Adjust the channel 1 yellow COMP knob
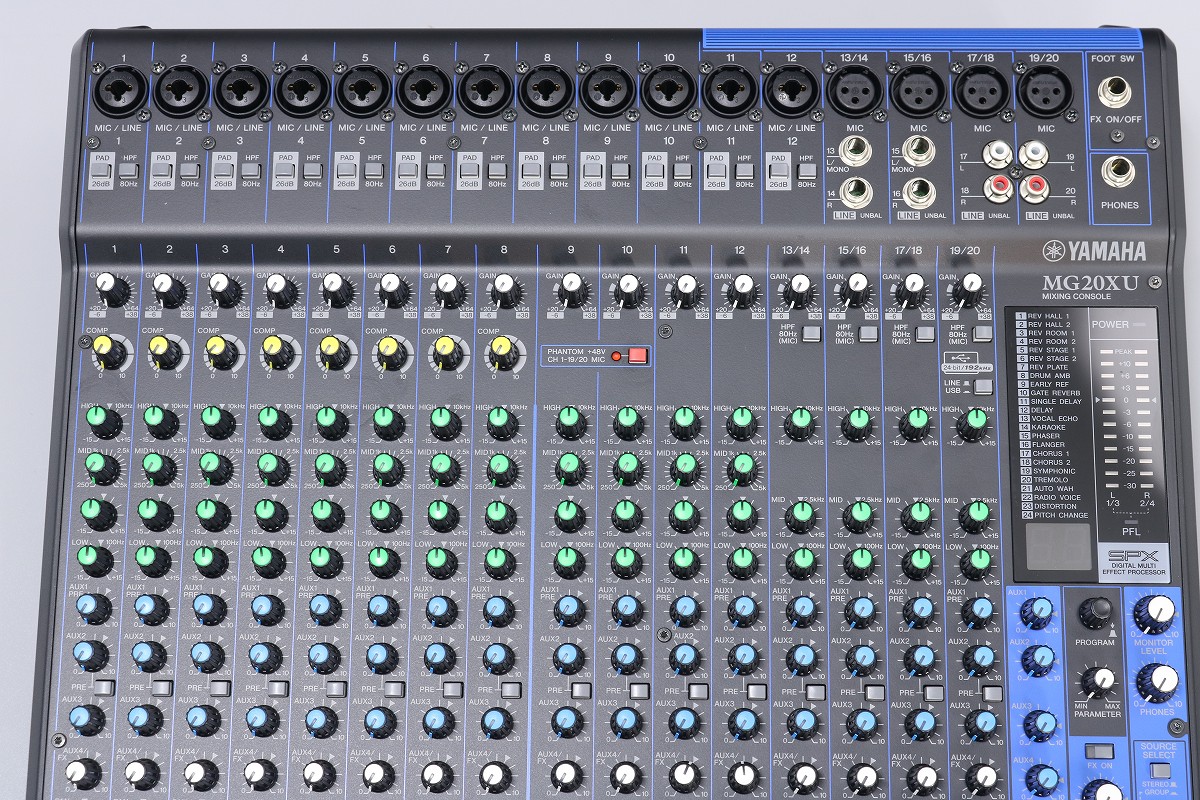Screen dimensions: 1200x800 pyautogui.click(x=109, y=351)
